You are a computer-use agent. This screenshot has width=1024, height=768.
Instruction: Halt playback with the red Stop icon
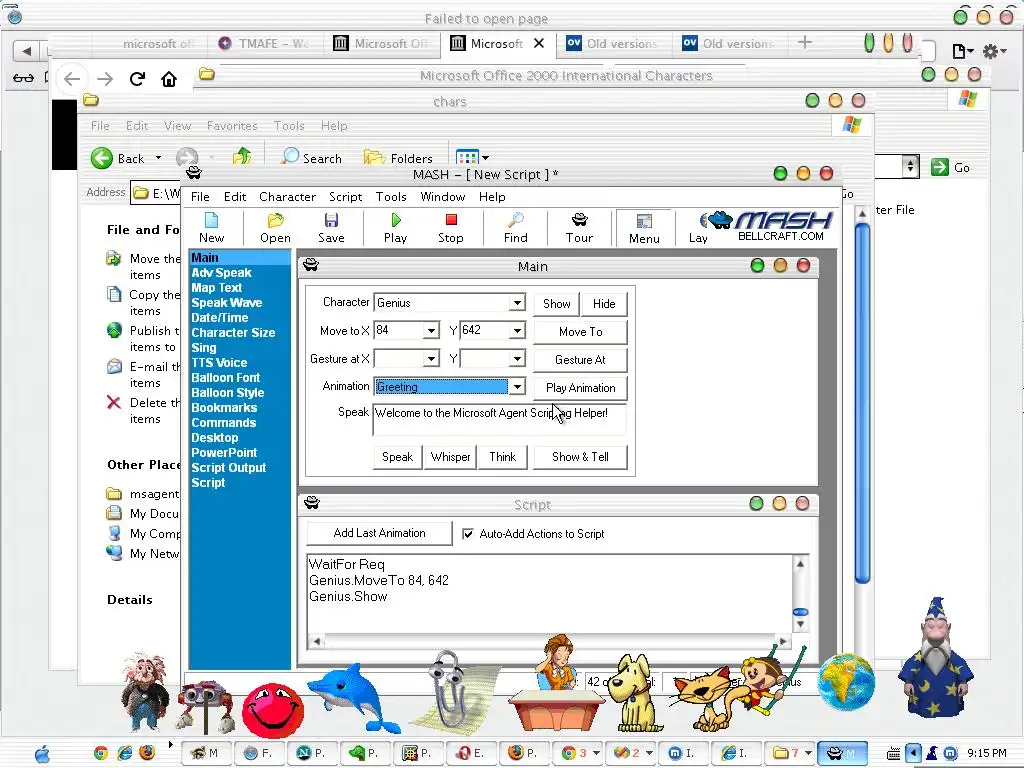tap(451, 228)
